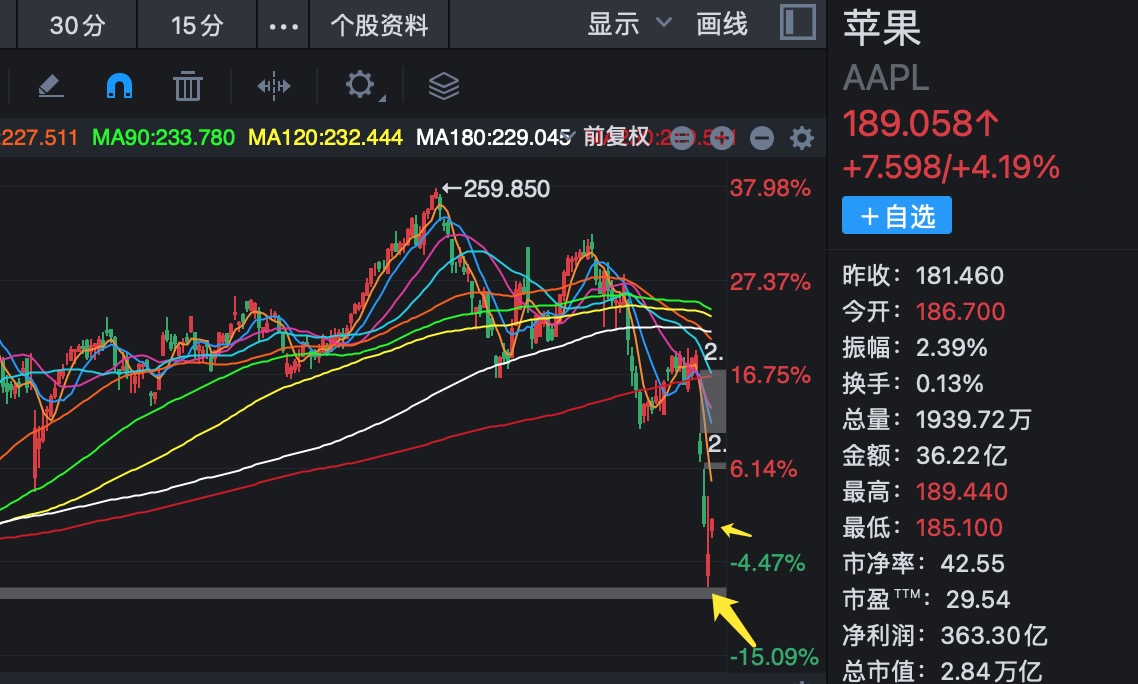Click the trash can delete drawings icon
The height and width of the screenshot is (684, 1138).
188,86
